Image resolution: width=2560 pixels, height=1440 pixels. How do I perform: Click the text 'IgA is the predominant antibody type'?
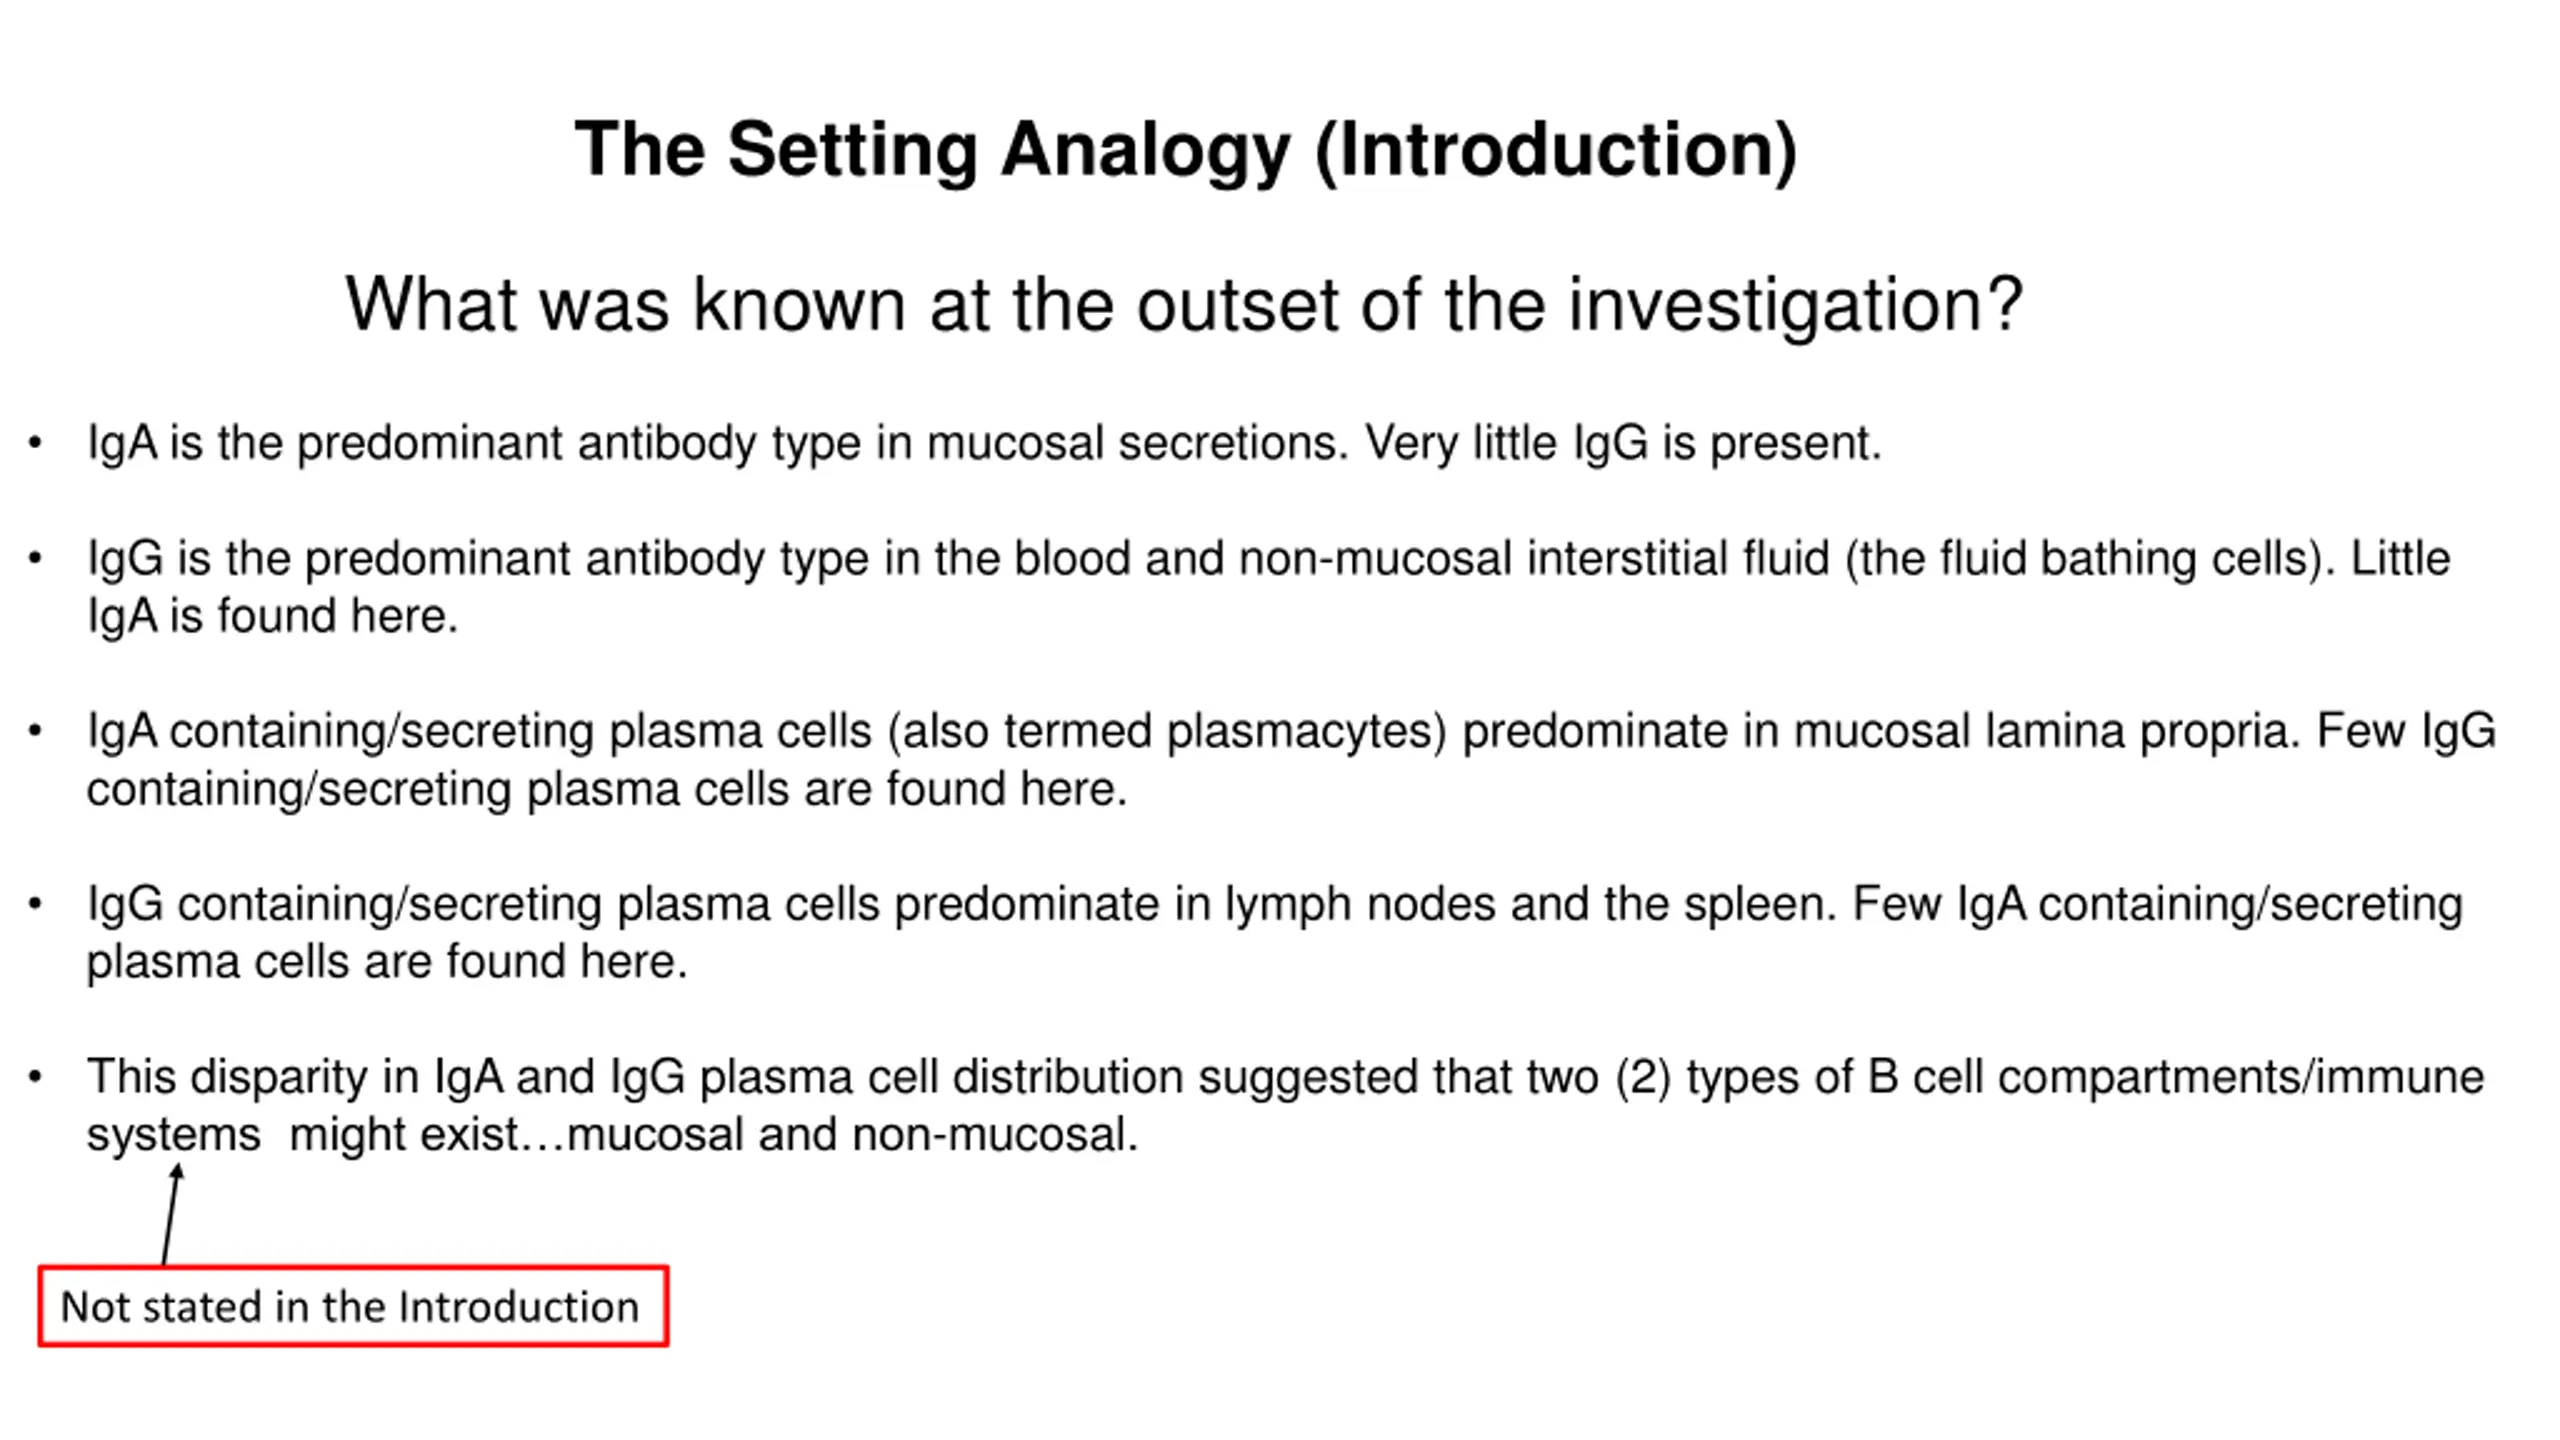coord(474,444)
